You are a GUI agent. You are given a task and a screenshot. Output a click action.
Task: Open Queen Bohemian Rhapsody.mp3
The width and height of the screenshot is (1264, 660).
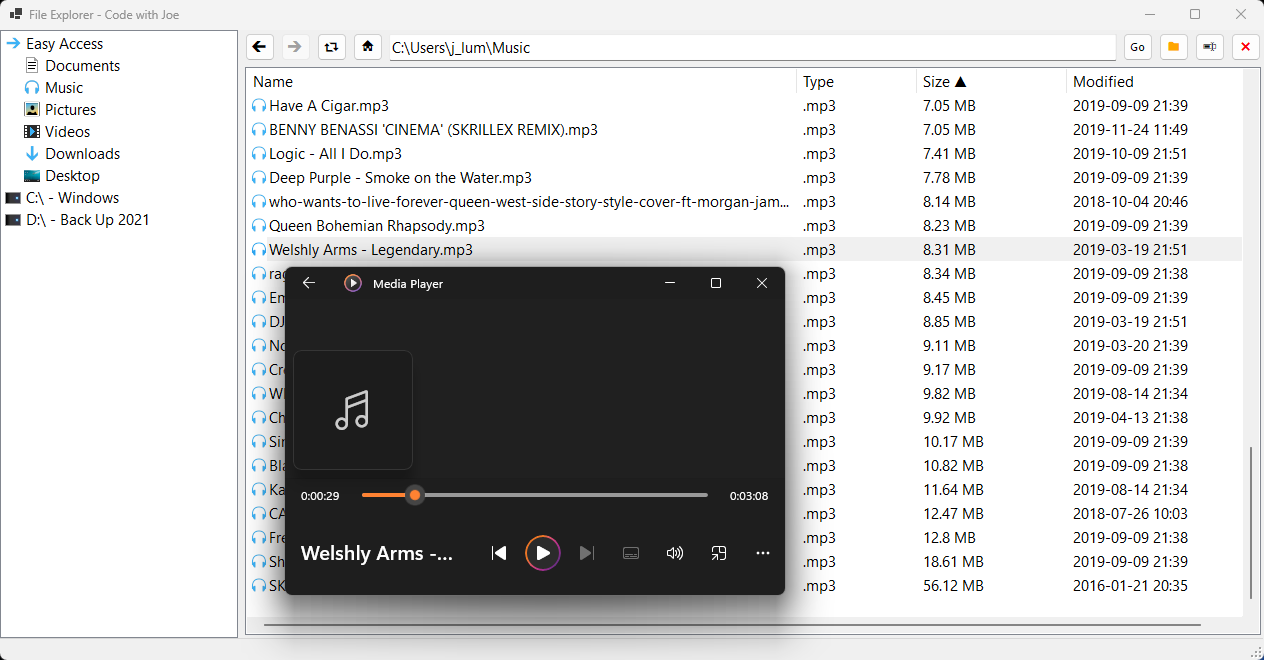(x=374, y=225)
